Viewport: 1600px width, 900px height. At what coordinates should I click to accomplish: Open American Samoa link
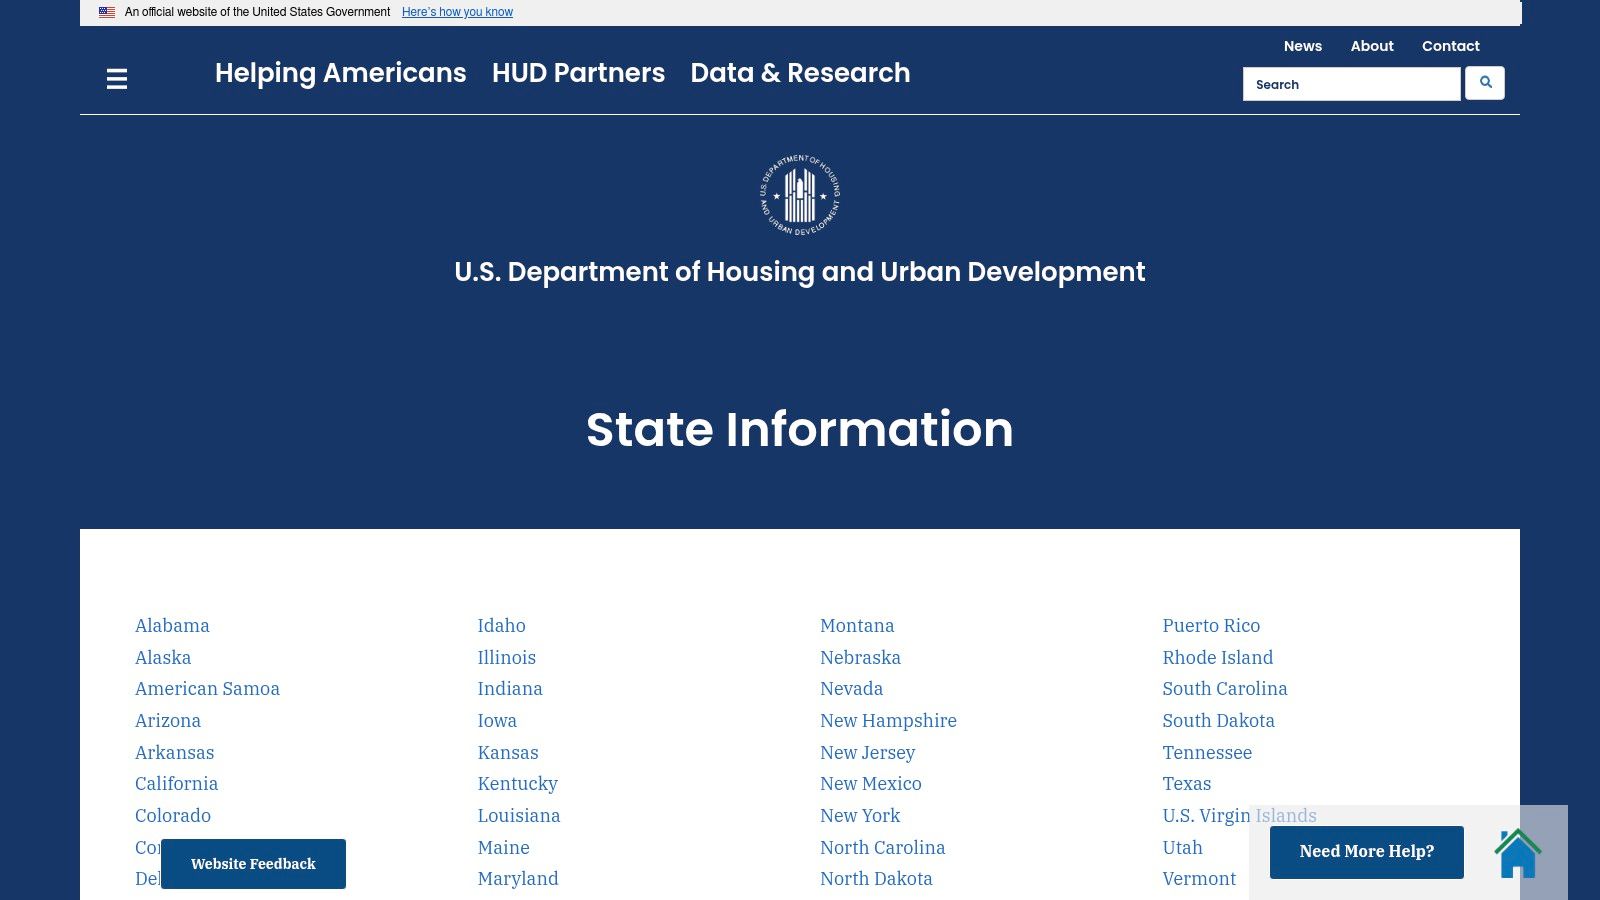pyautogui.click(x=207, y=689)
